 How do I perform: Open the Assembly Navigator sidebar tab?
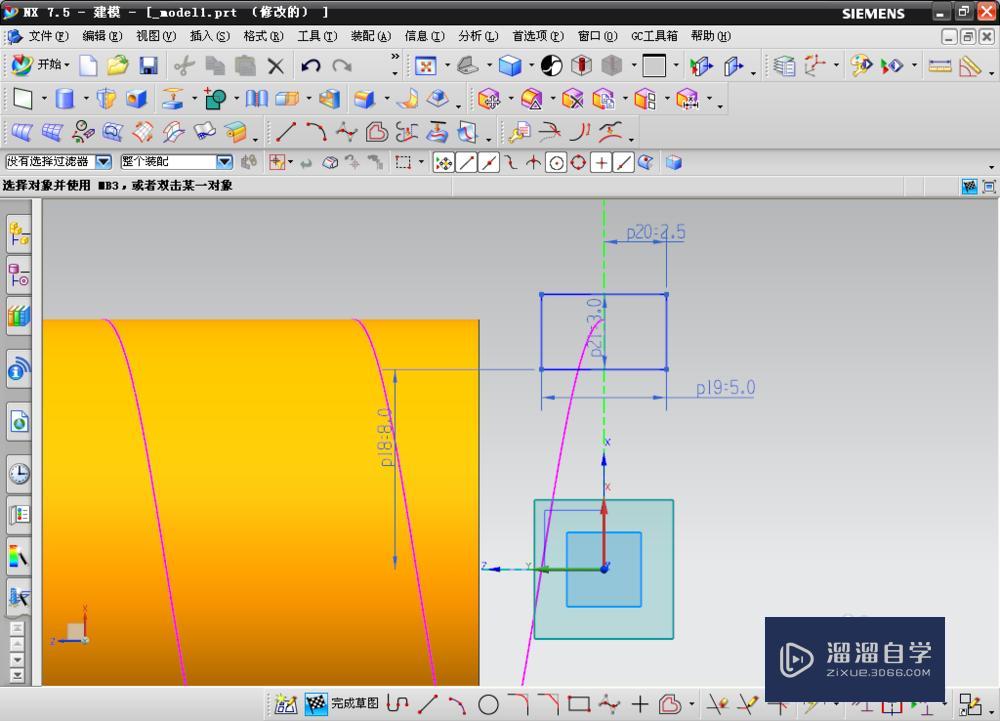click(19, 234)
